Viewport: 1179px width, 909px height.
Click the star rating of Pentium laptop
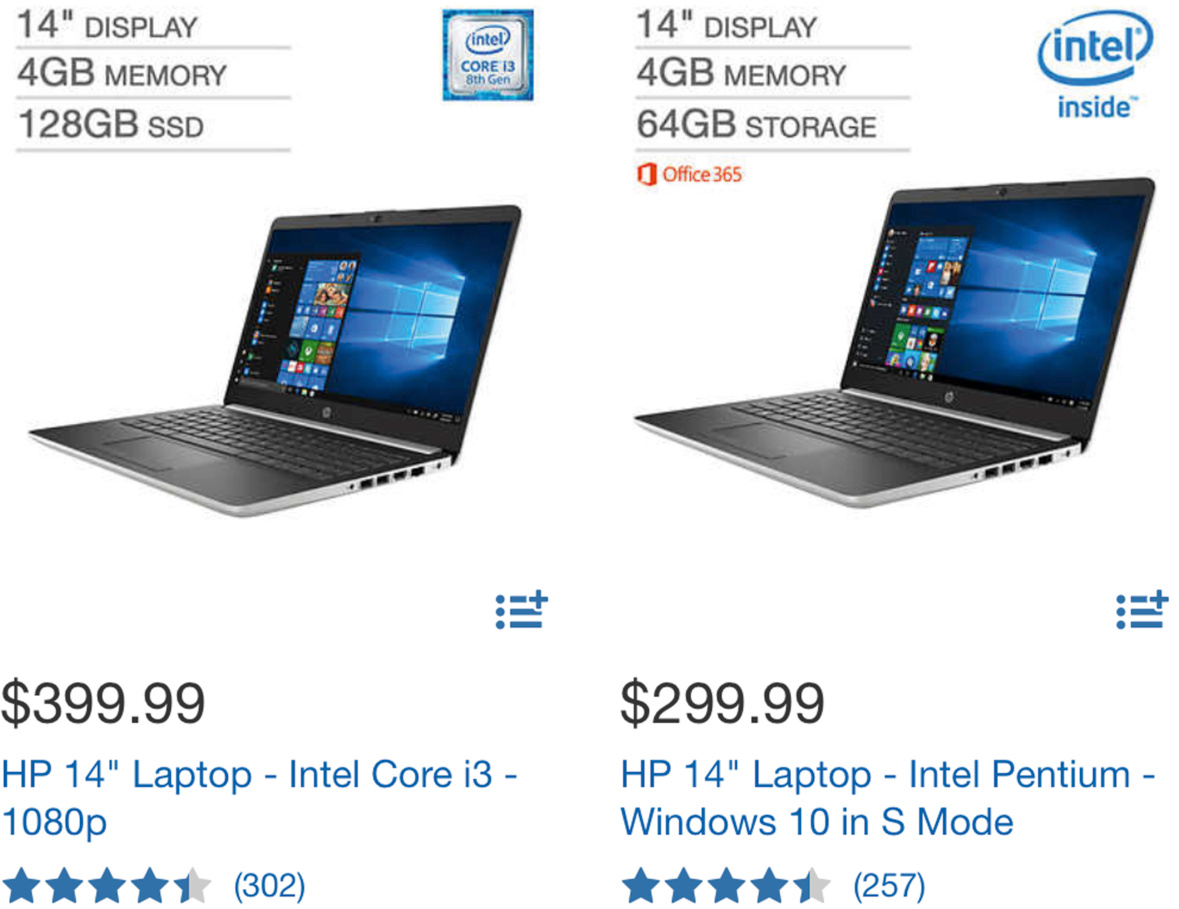(726, 886)
